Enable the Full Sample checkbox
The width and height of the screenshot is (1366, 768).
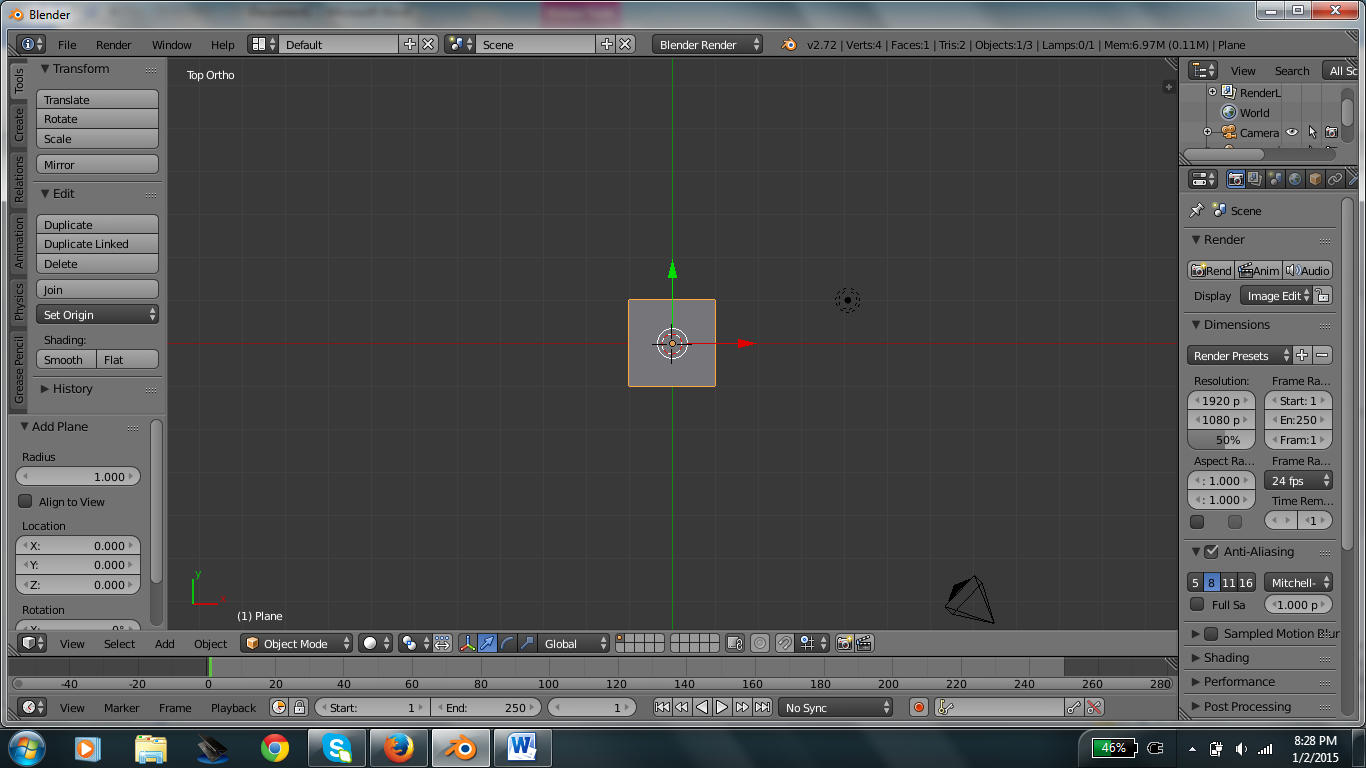tap(1197, 604)
